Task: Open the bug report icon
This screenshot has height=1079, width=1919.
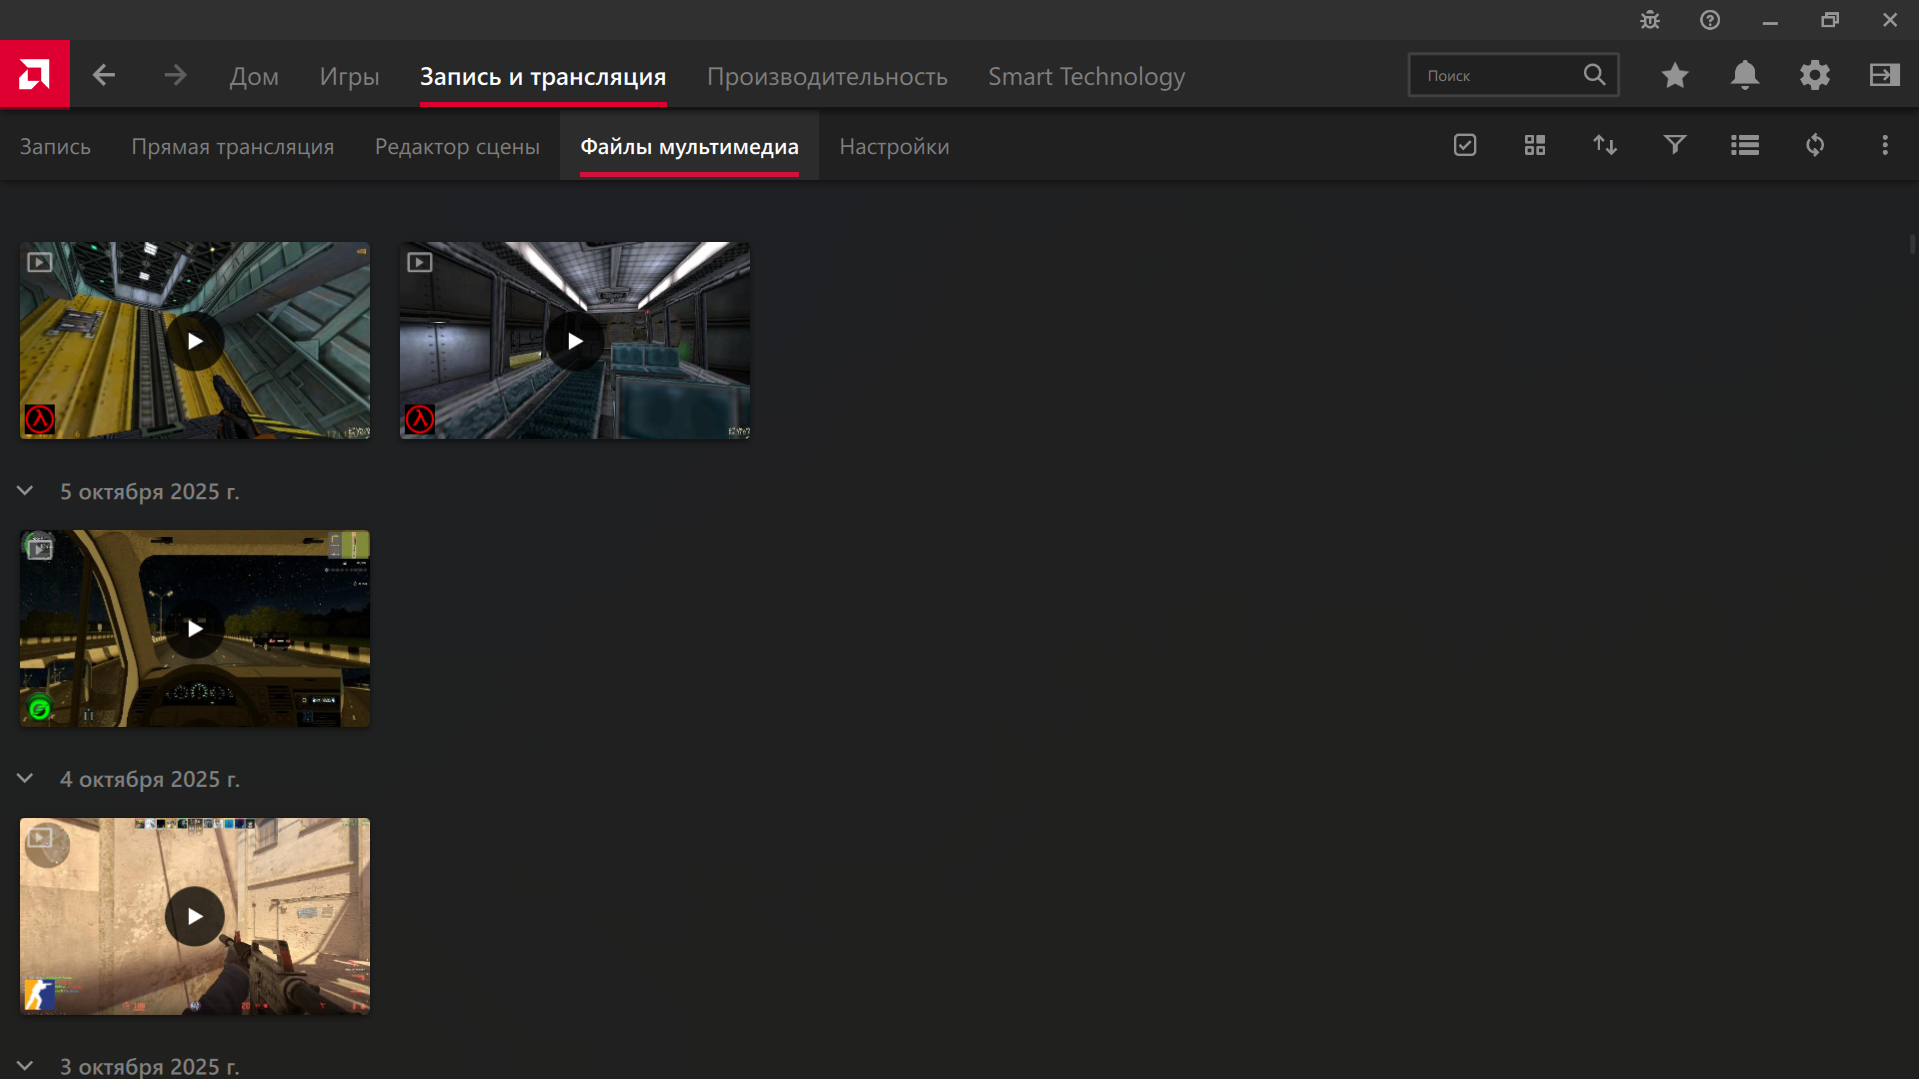Action: (x=1650, y=20)
